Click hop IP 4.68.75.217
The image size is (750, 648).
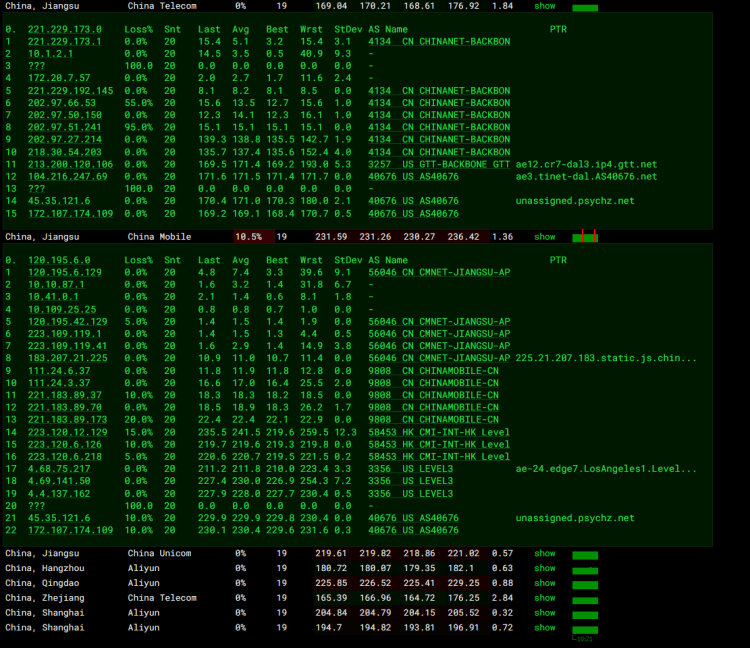click(x=61, y=469)
